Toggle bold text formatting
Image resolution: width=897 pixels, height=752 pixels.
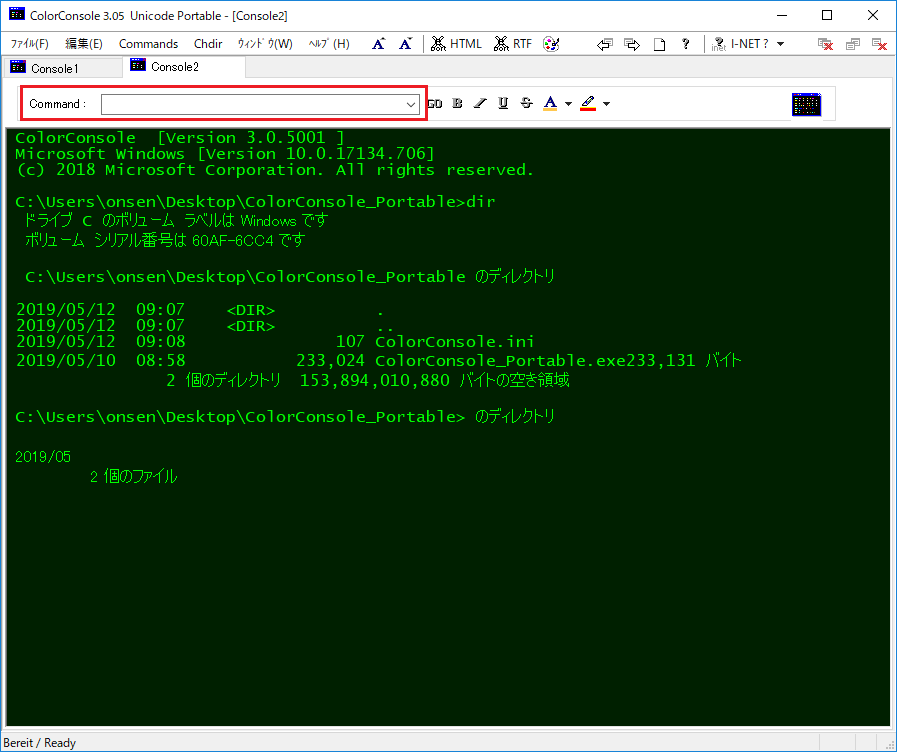coord(457,104)
